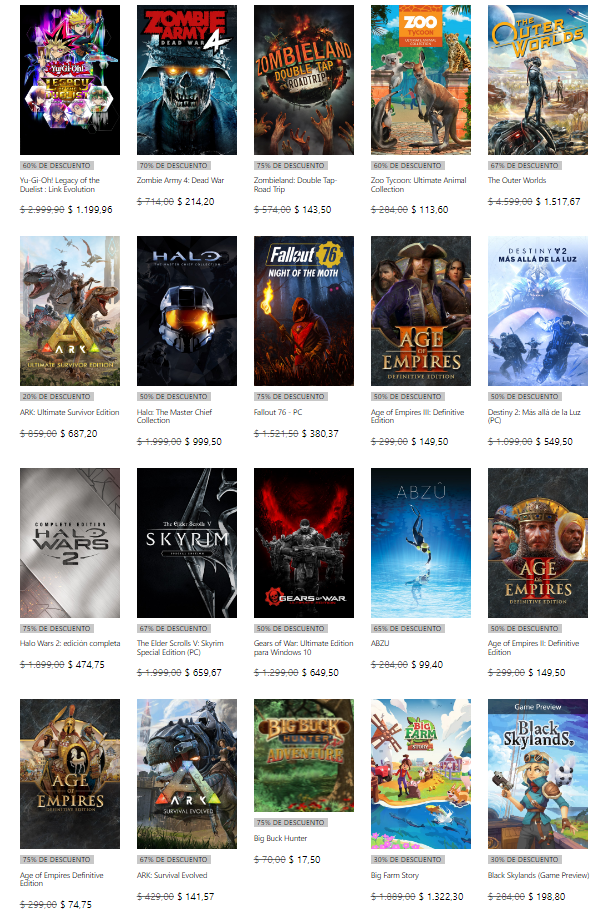Image resolution: width=610 pixels, height=921 pixels.
Task: Select the Halo Wars 2 complete edition cover
Action: pos(70,543)
